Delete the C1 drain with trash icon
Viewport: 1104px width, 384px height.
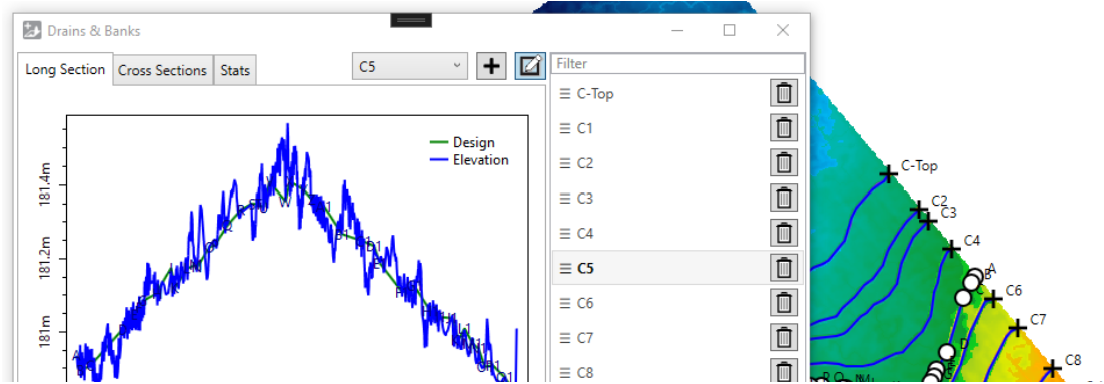click(784, 128)
